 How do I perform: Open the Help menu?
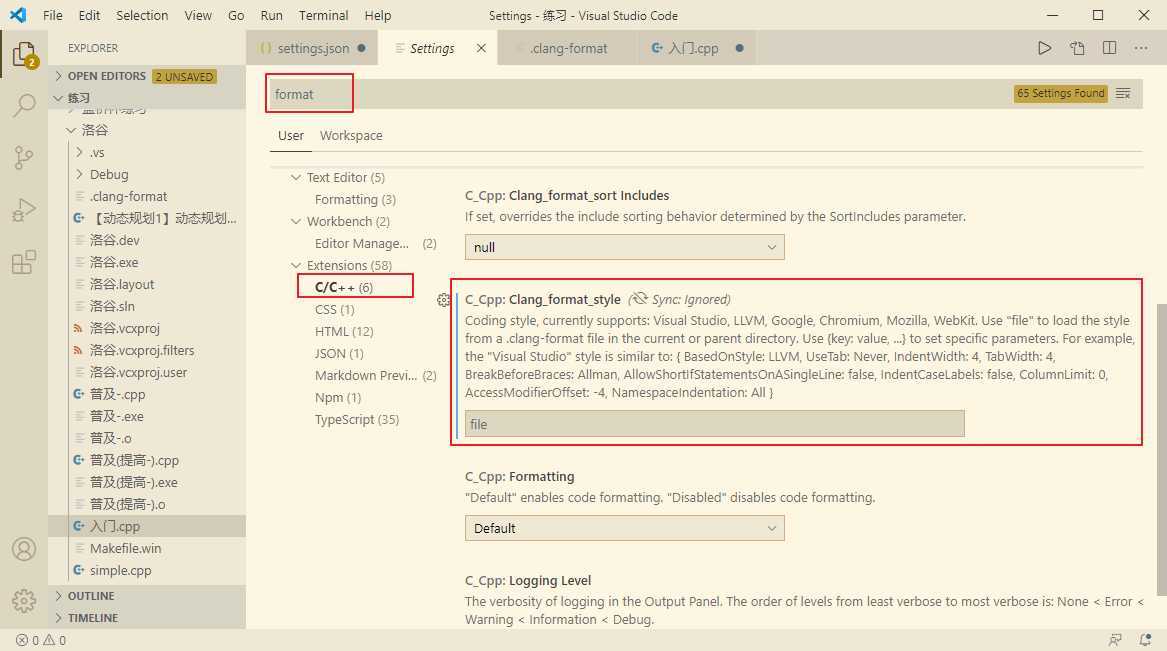[377, 15]
